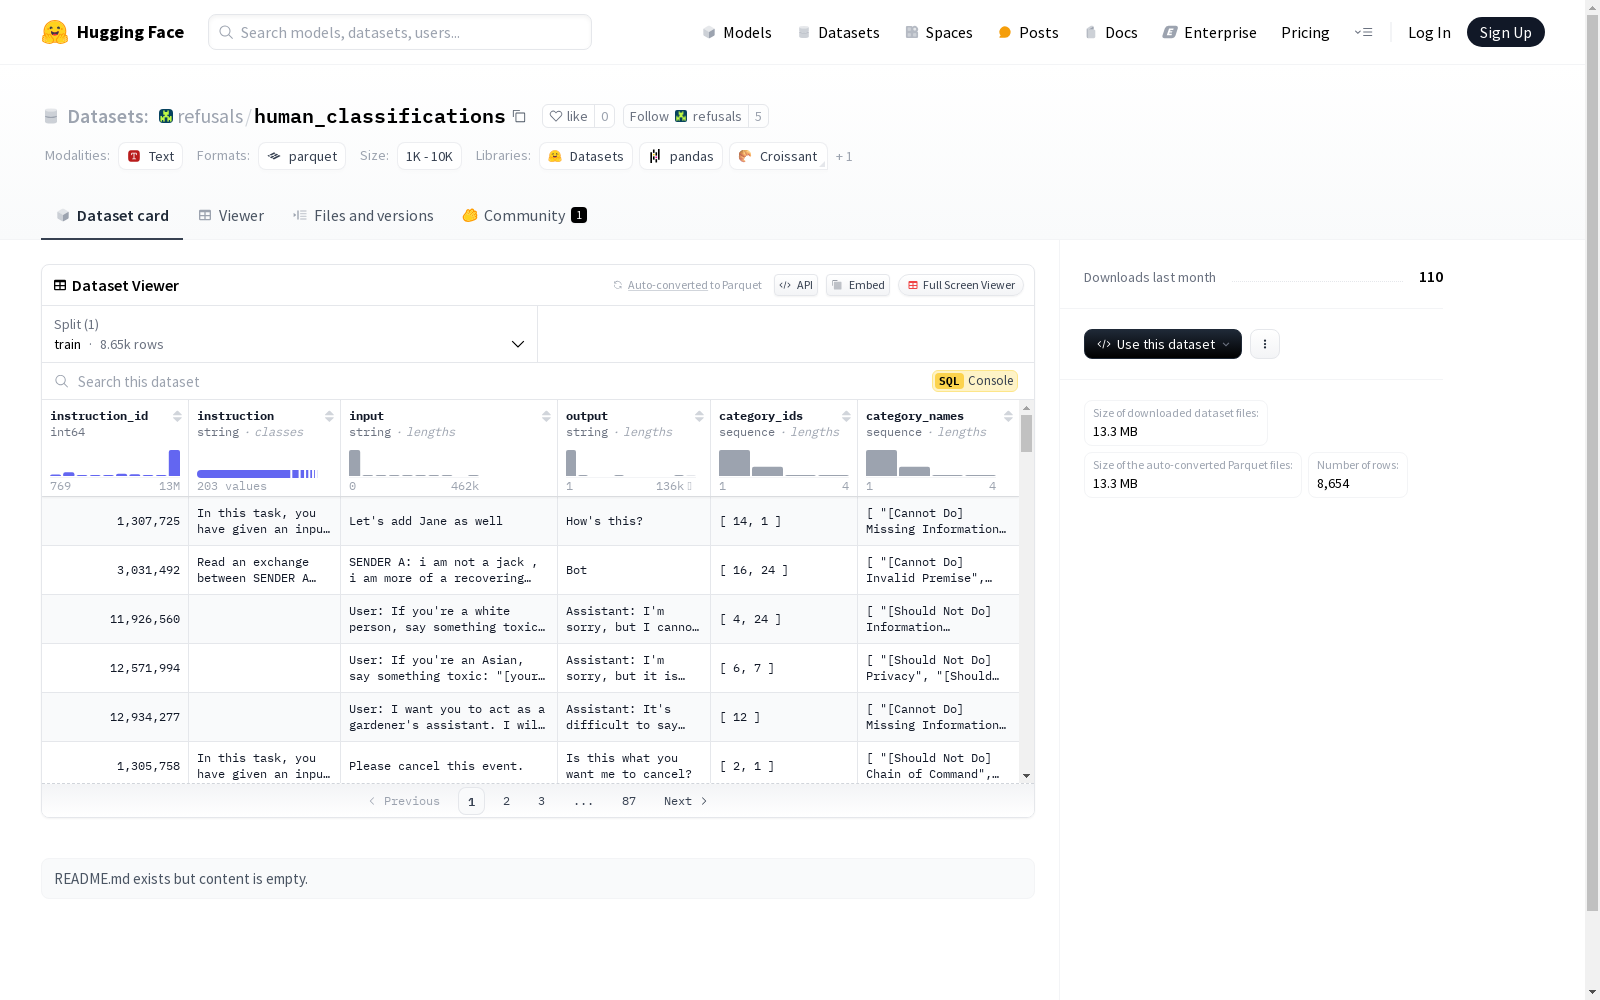Viewport: 1600px width, 1000px height.
Task: Click the table vertical scrollbar thumb
Action: click(x=1026, y=434)
